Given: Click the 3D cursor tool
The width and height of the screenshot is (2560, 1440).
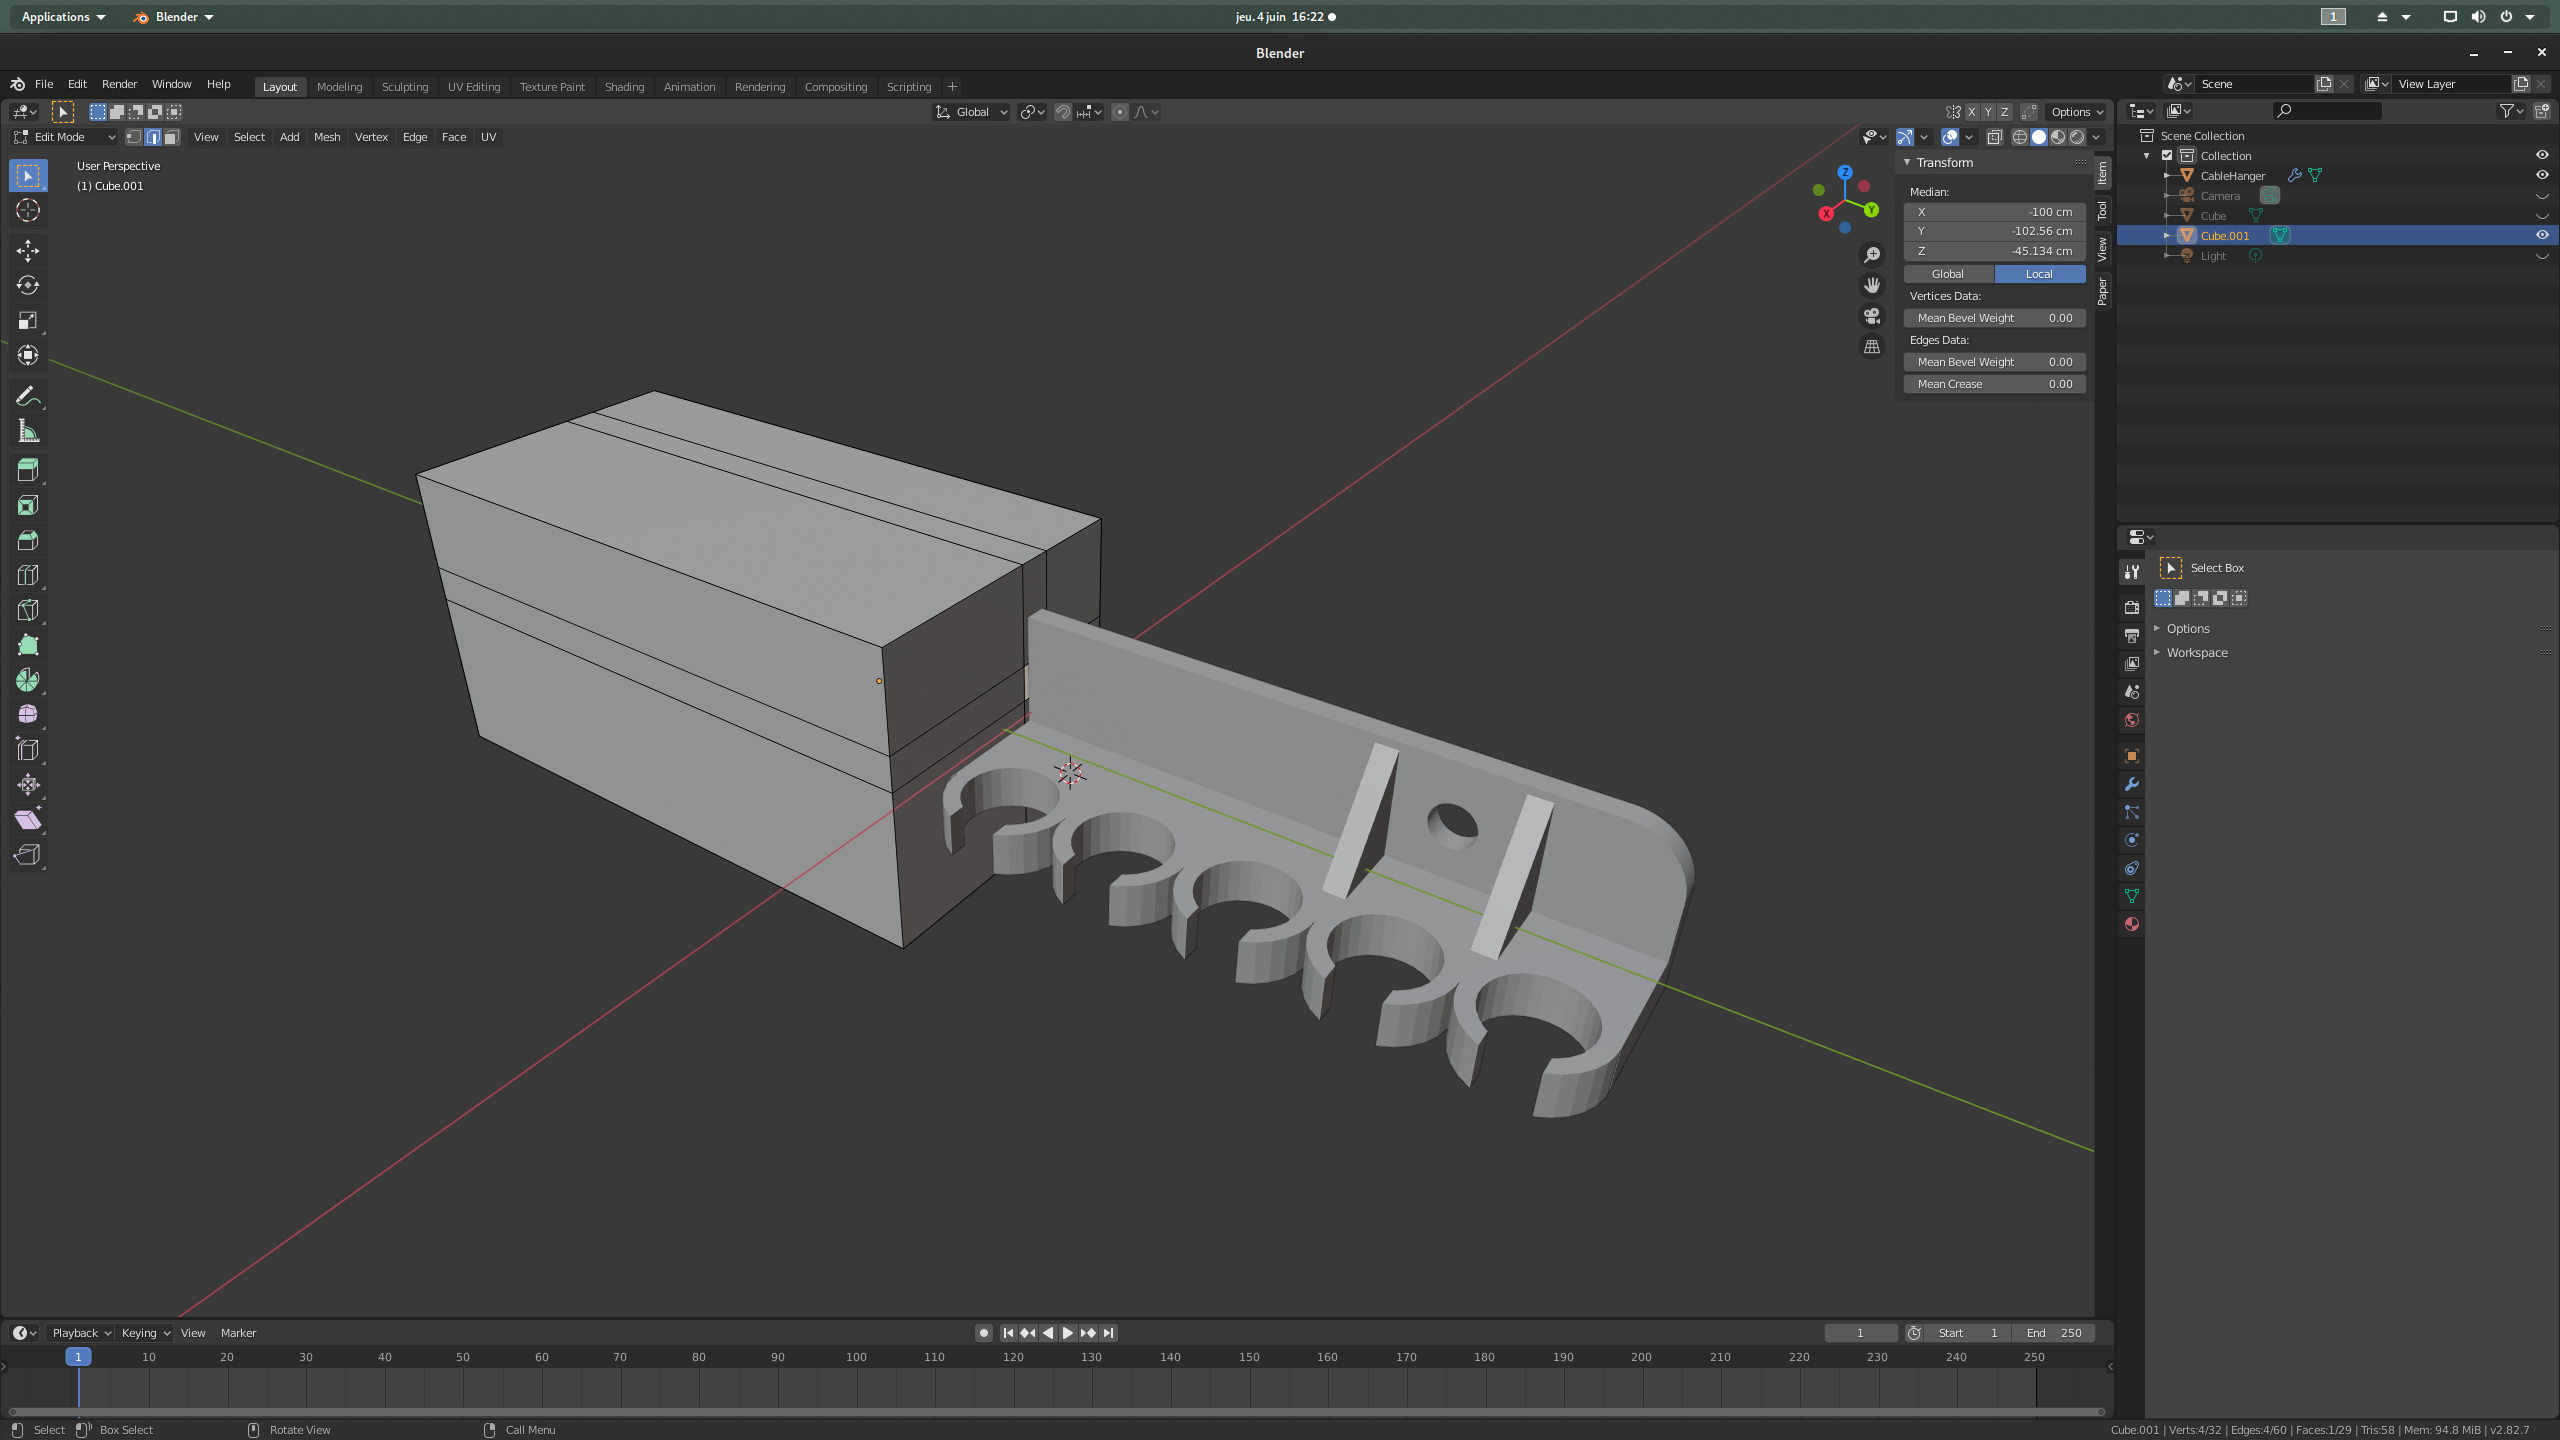Looking at the screenshot, I should [x=28, y=210].
